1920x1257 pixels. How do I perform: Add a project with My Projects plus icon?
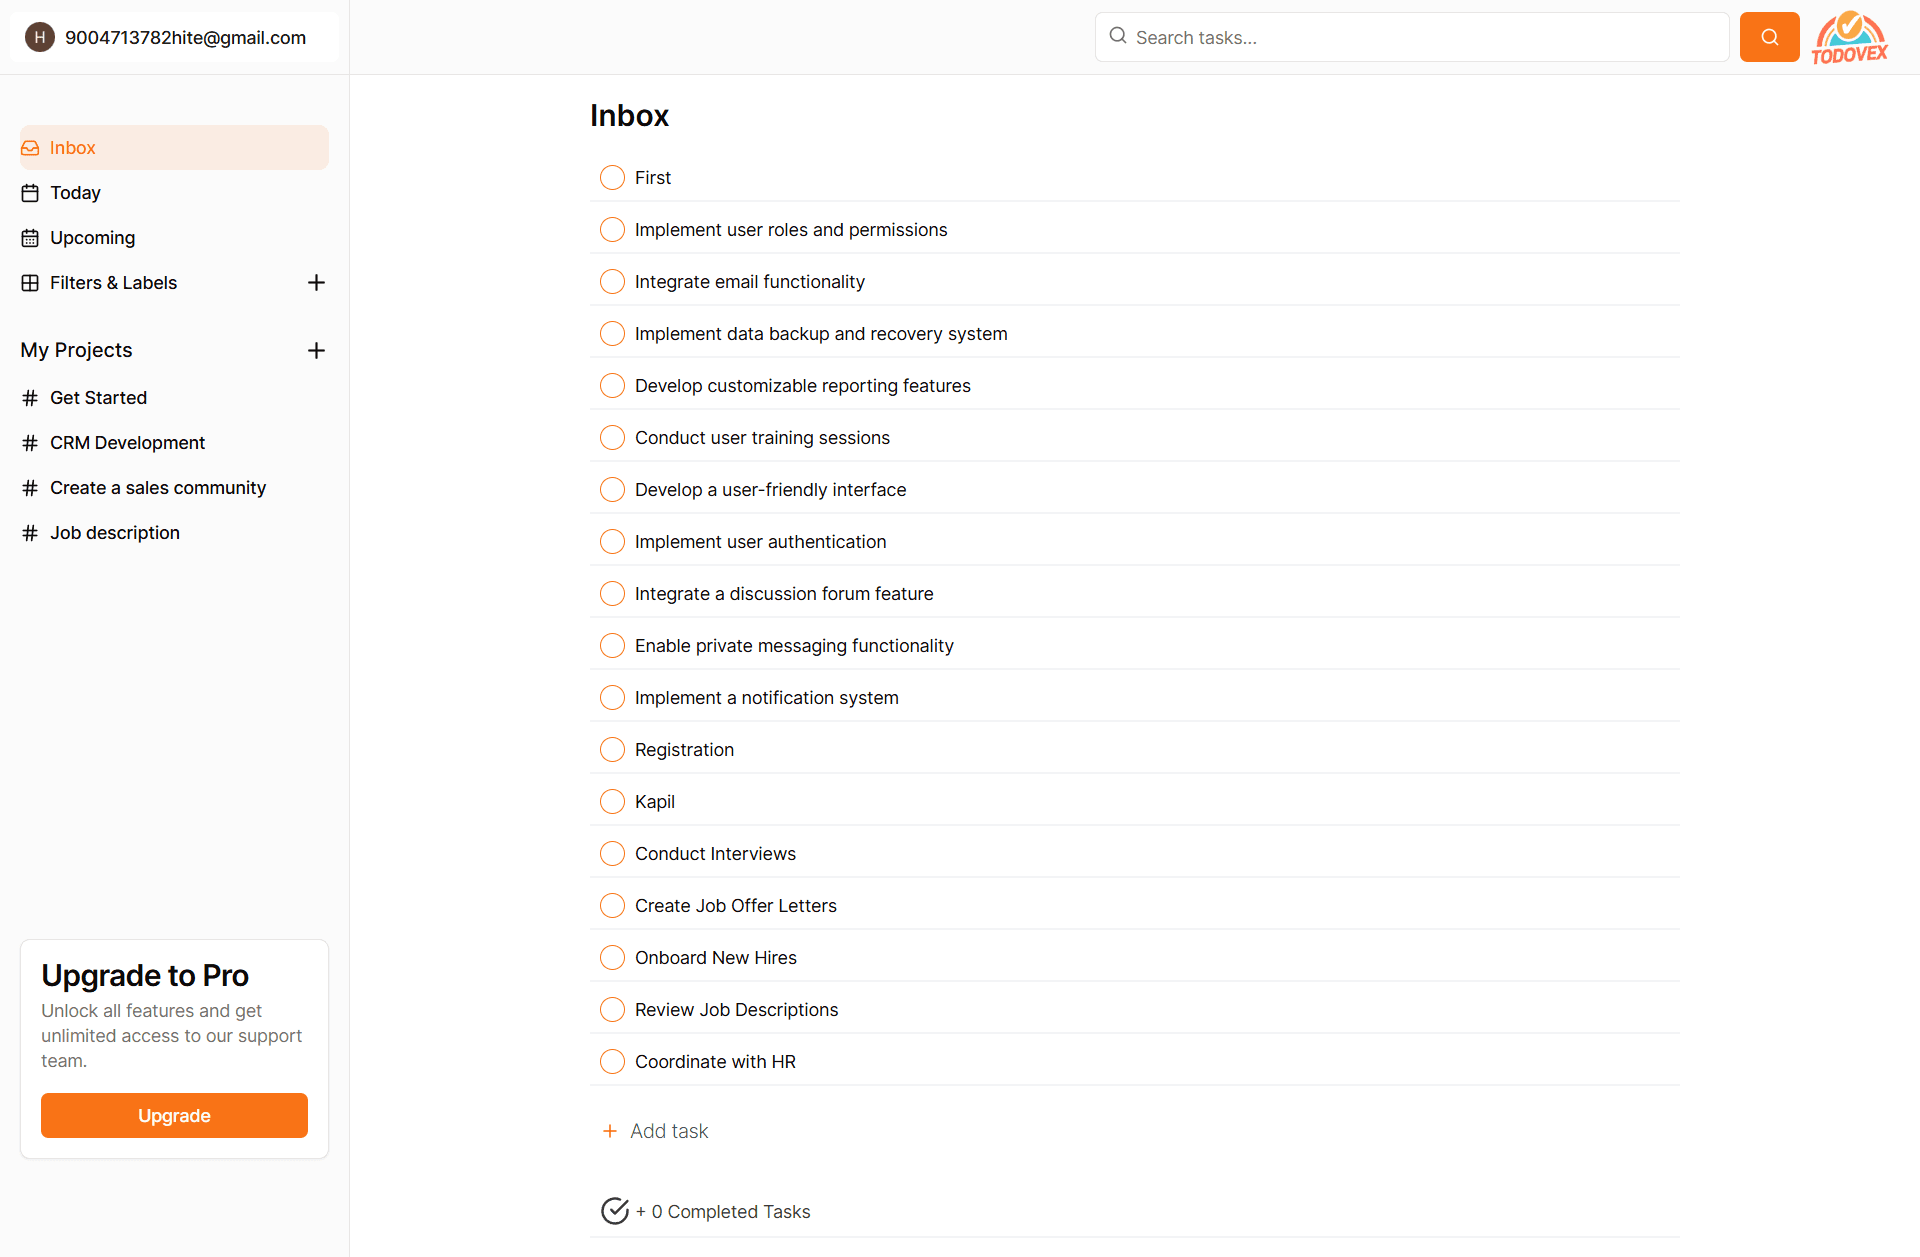coord(316,350)
